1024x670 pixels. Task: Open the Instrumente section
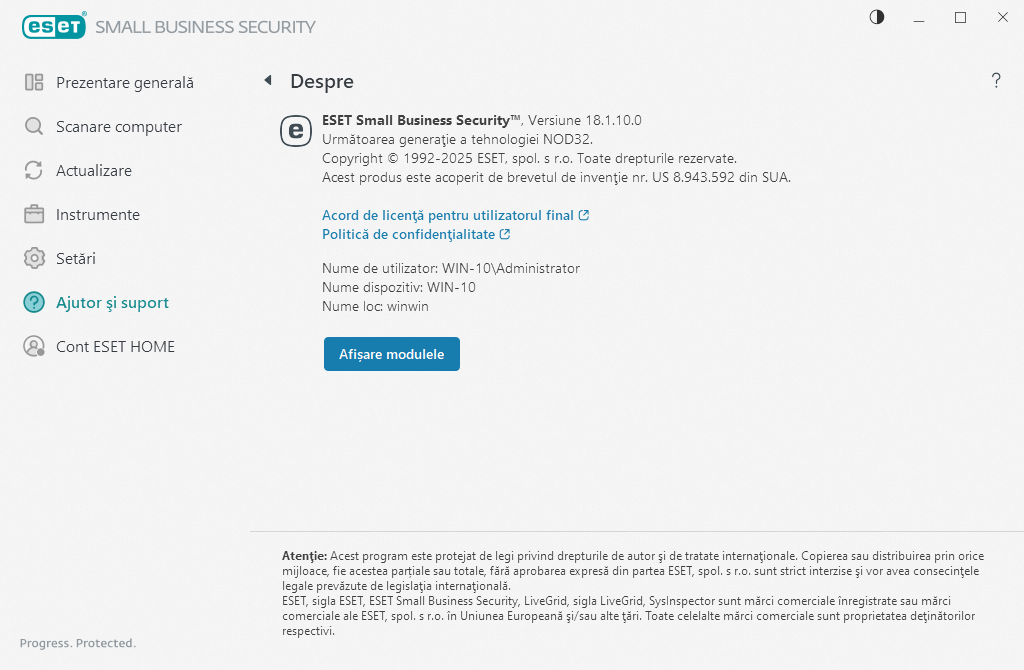[x=98, y=214]
